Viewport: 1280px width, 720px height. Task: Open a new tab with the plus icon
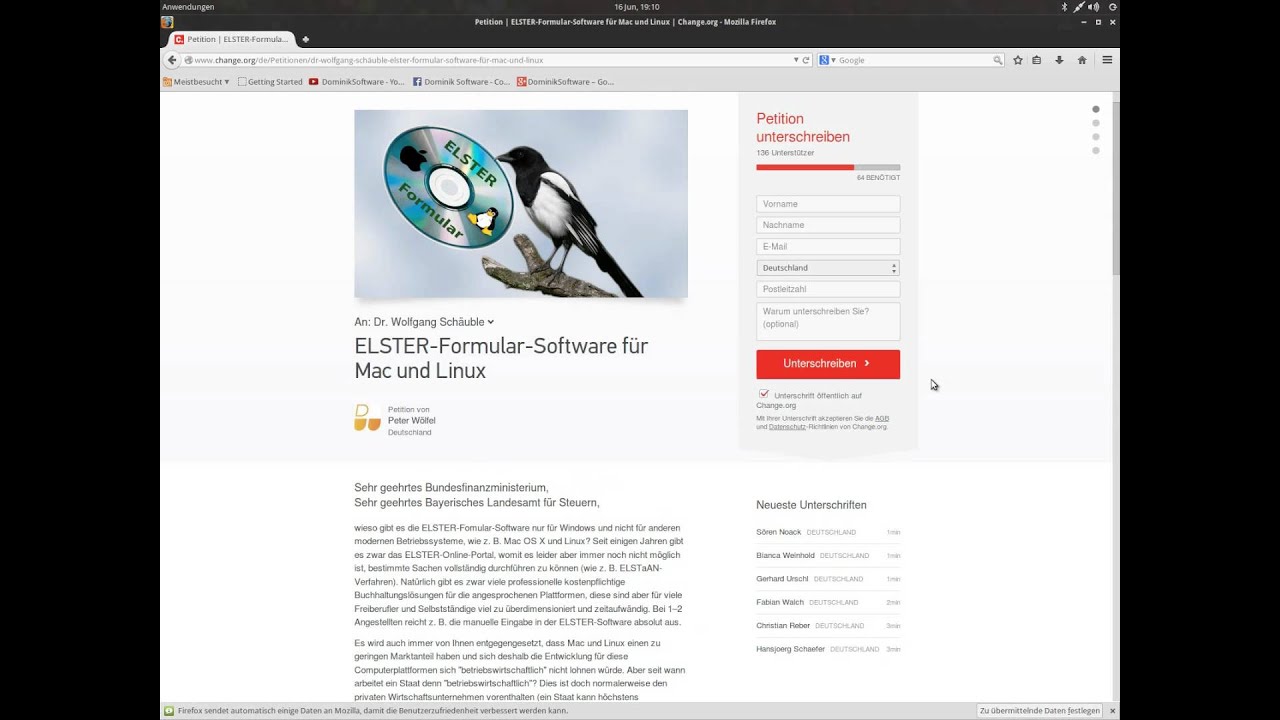(305, 39)
